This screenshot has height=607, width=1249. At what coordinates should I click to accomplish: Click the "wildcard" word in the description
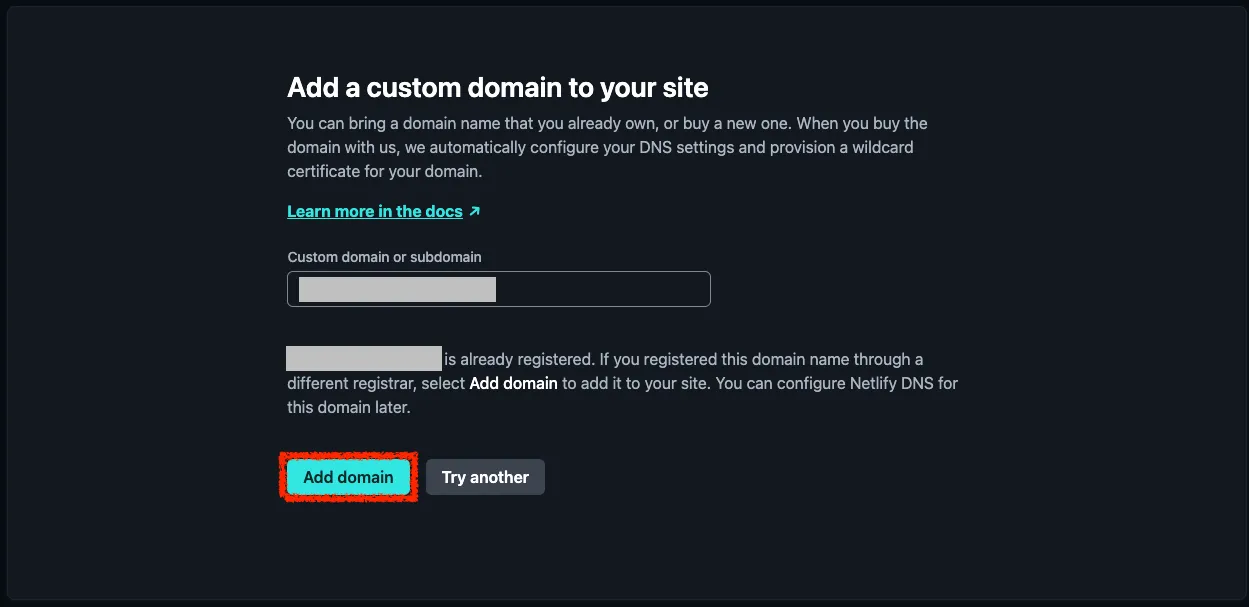[882, 147]
